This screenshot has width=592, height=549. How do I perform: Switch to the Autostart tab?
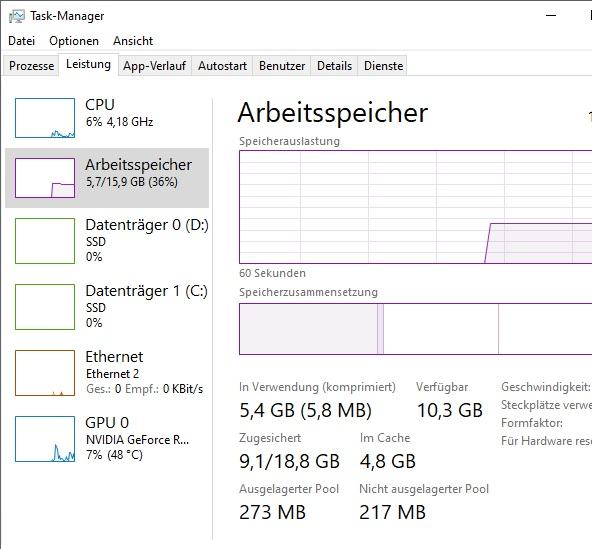tap(222, 66)
